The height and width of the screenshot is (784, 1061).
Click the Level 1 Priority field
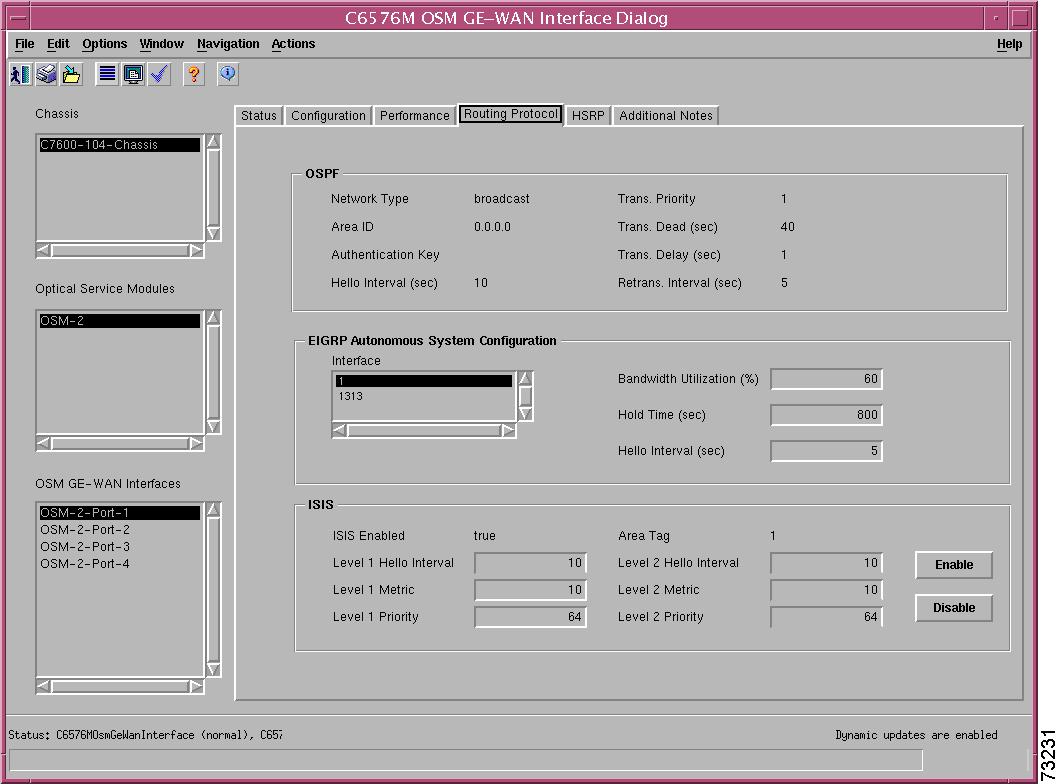pyautogui.click(x=530, y=617)
